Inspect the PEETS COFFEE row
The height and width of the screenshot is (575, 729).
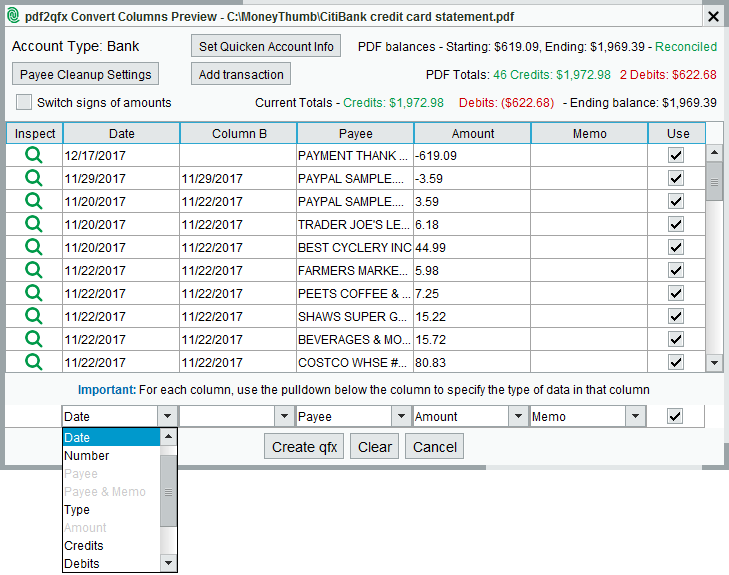pos(33,293)
